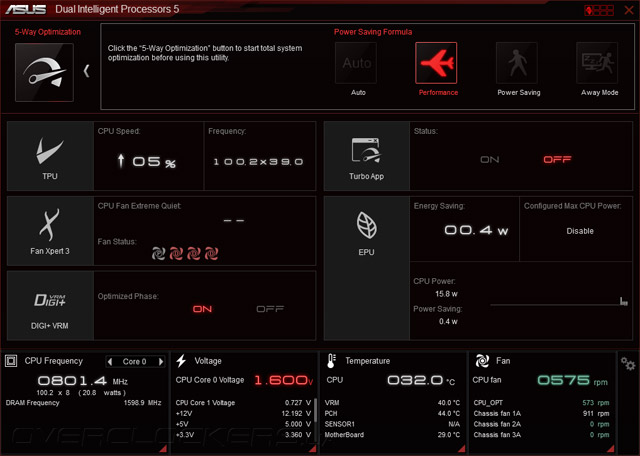Click the third fan status icon
Viewport: 640px width, 456px height.
coord(193,254)
